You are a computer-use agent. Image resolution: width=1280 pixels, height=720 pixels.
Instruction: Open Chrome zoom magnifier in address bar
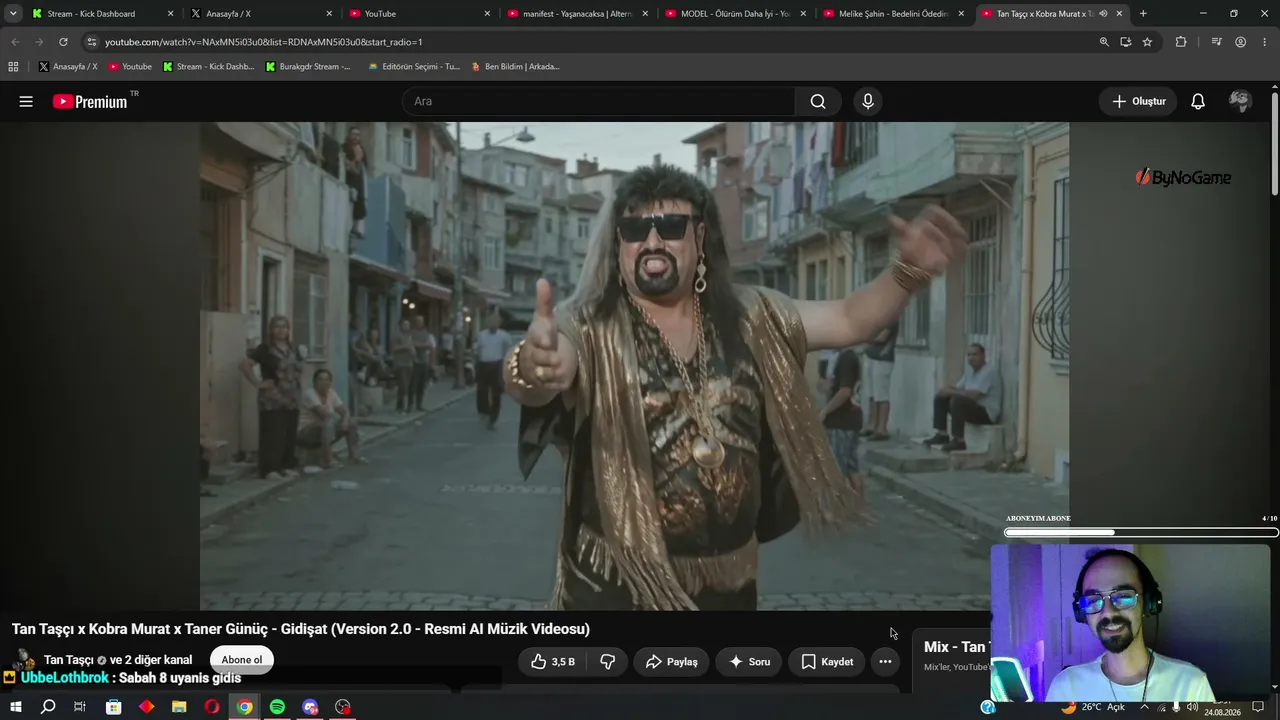tap(1104, 42)
